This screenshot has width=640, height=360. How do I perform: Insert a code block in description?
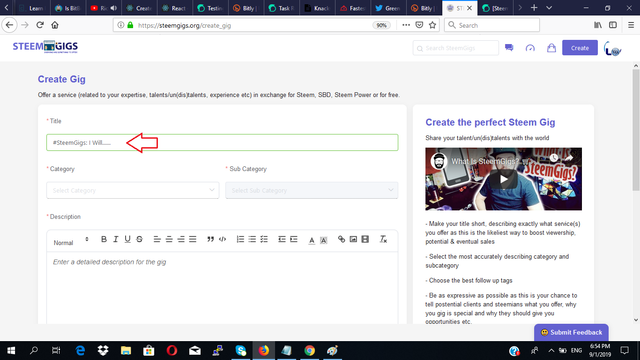222,239
